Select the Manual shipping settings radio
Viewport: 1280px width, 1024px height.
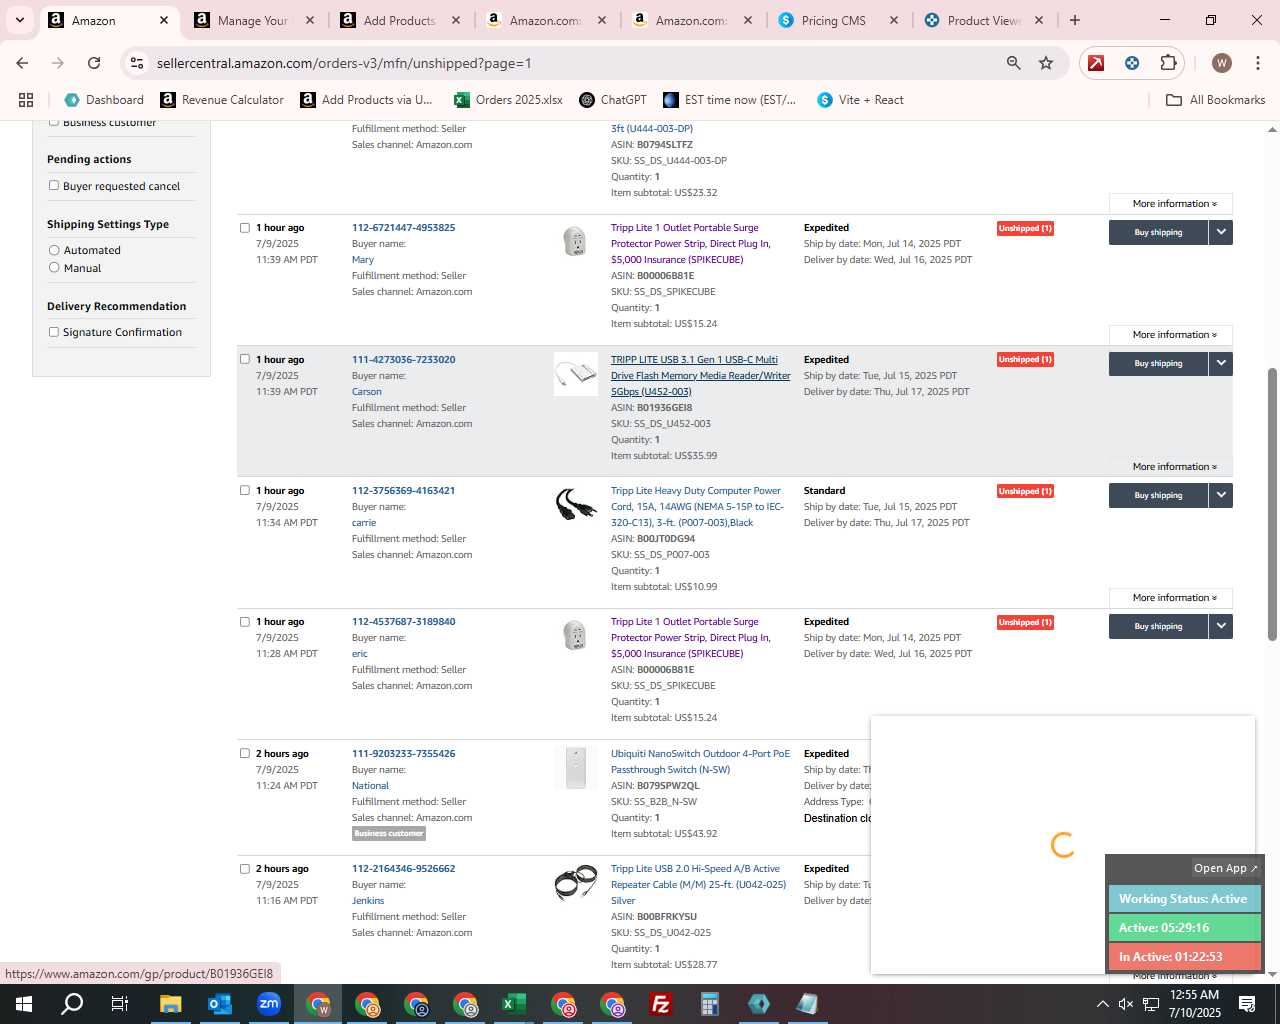(54, 267)
